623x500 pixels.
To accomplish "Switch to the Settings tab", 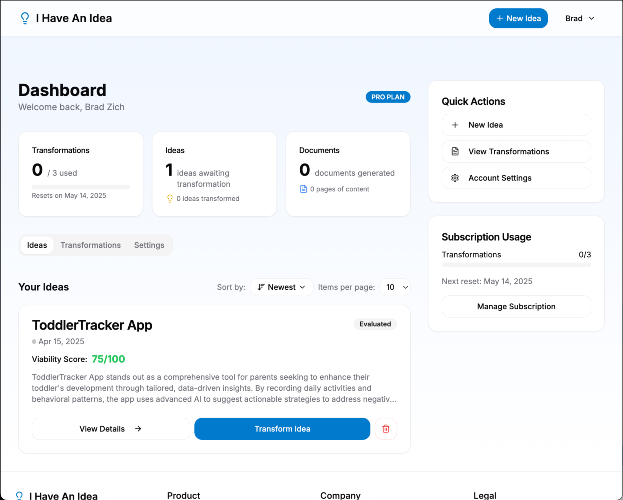I will (x=149, y=245).
